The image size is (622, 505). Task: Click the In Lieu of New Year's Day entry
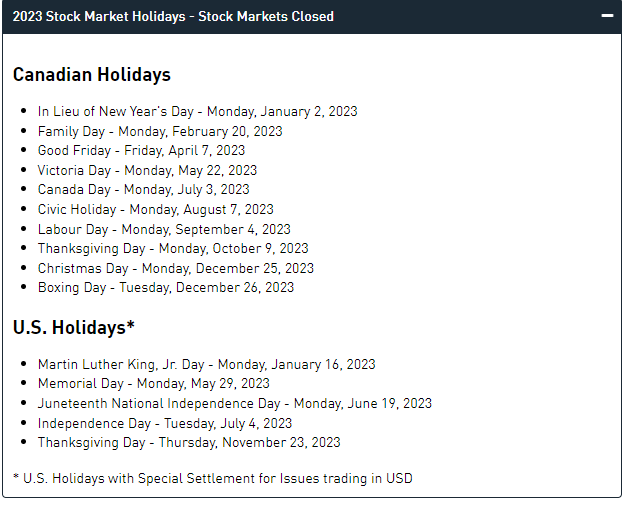click(197, 112)
